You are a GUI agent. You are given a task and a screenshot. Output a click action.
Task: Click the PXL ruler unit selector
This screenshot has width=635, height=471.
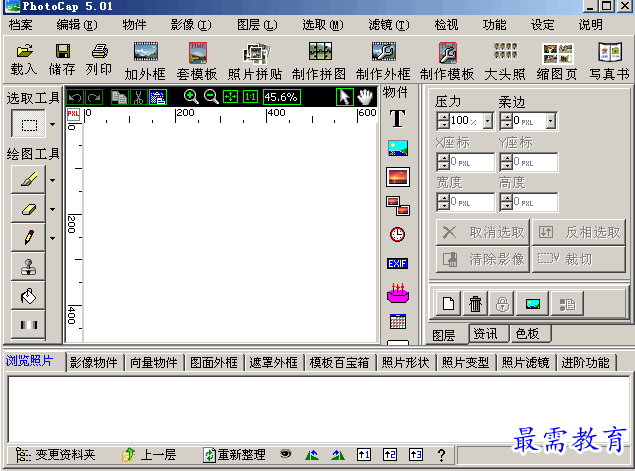pyautogui.click(x=73, y=114)
